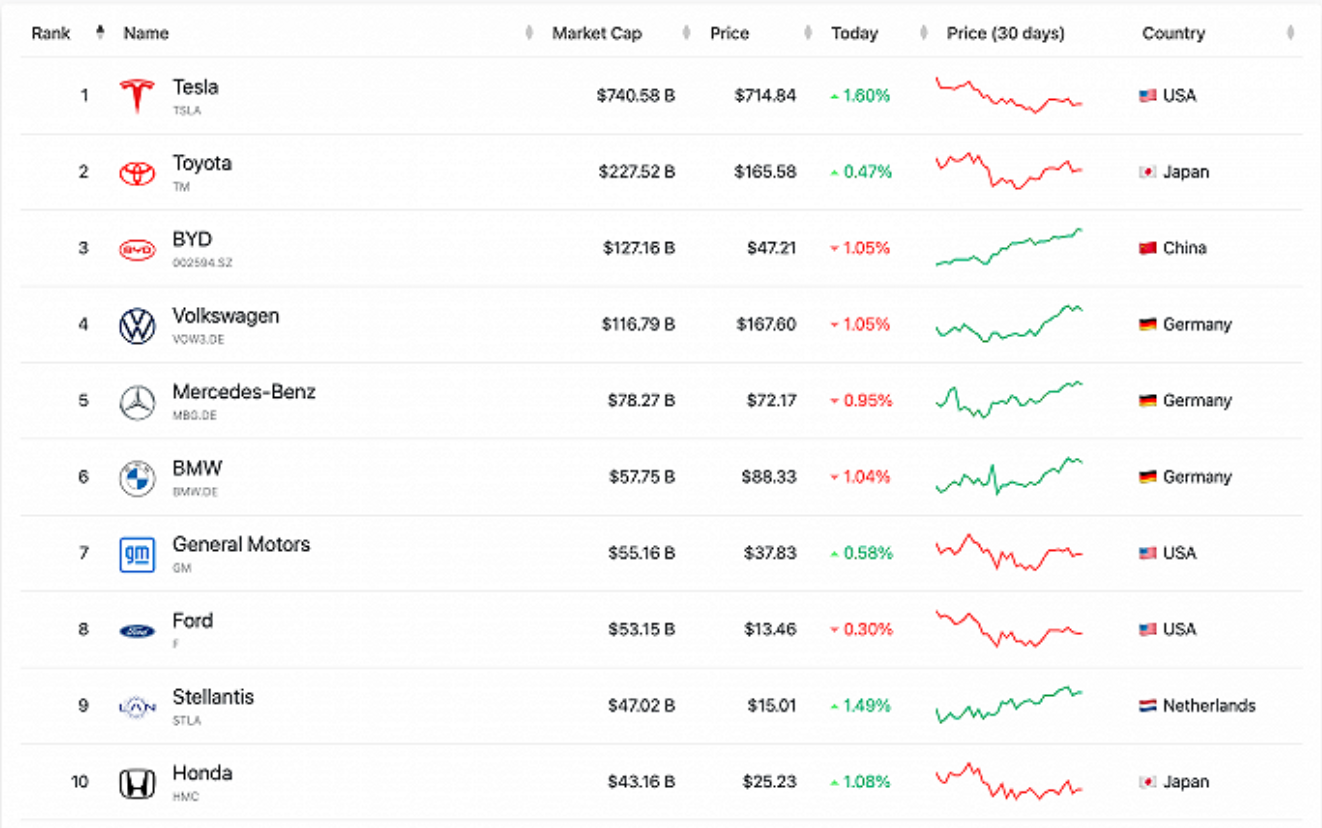The width and height of the screenshot is (1322, 828).
Task: Click the Germany flag in Volkswagen row
Action: pos(1148,325)
